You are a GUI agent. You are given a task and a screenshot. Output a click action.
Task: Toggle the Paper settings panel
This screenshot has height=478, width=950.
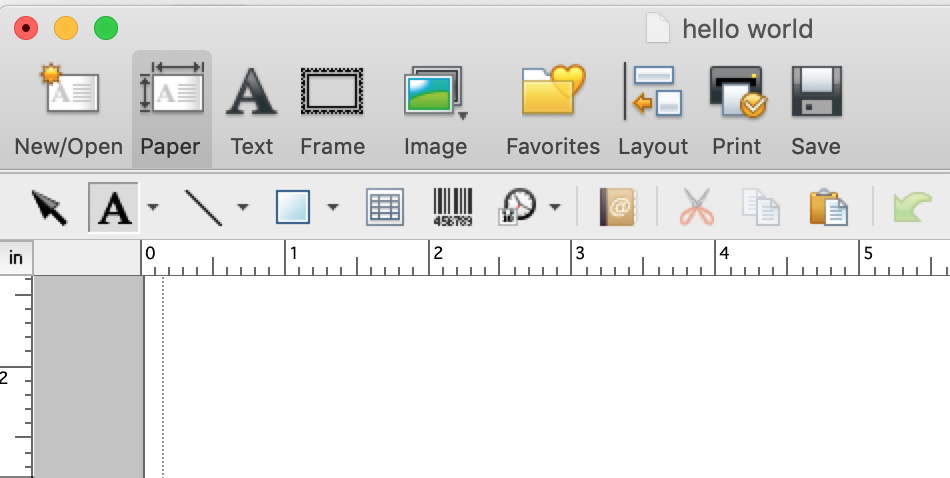point(170,93)
